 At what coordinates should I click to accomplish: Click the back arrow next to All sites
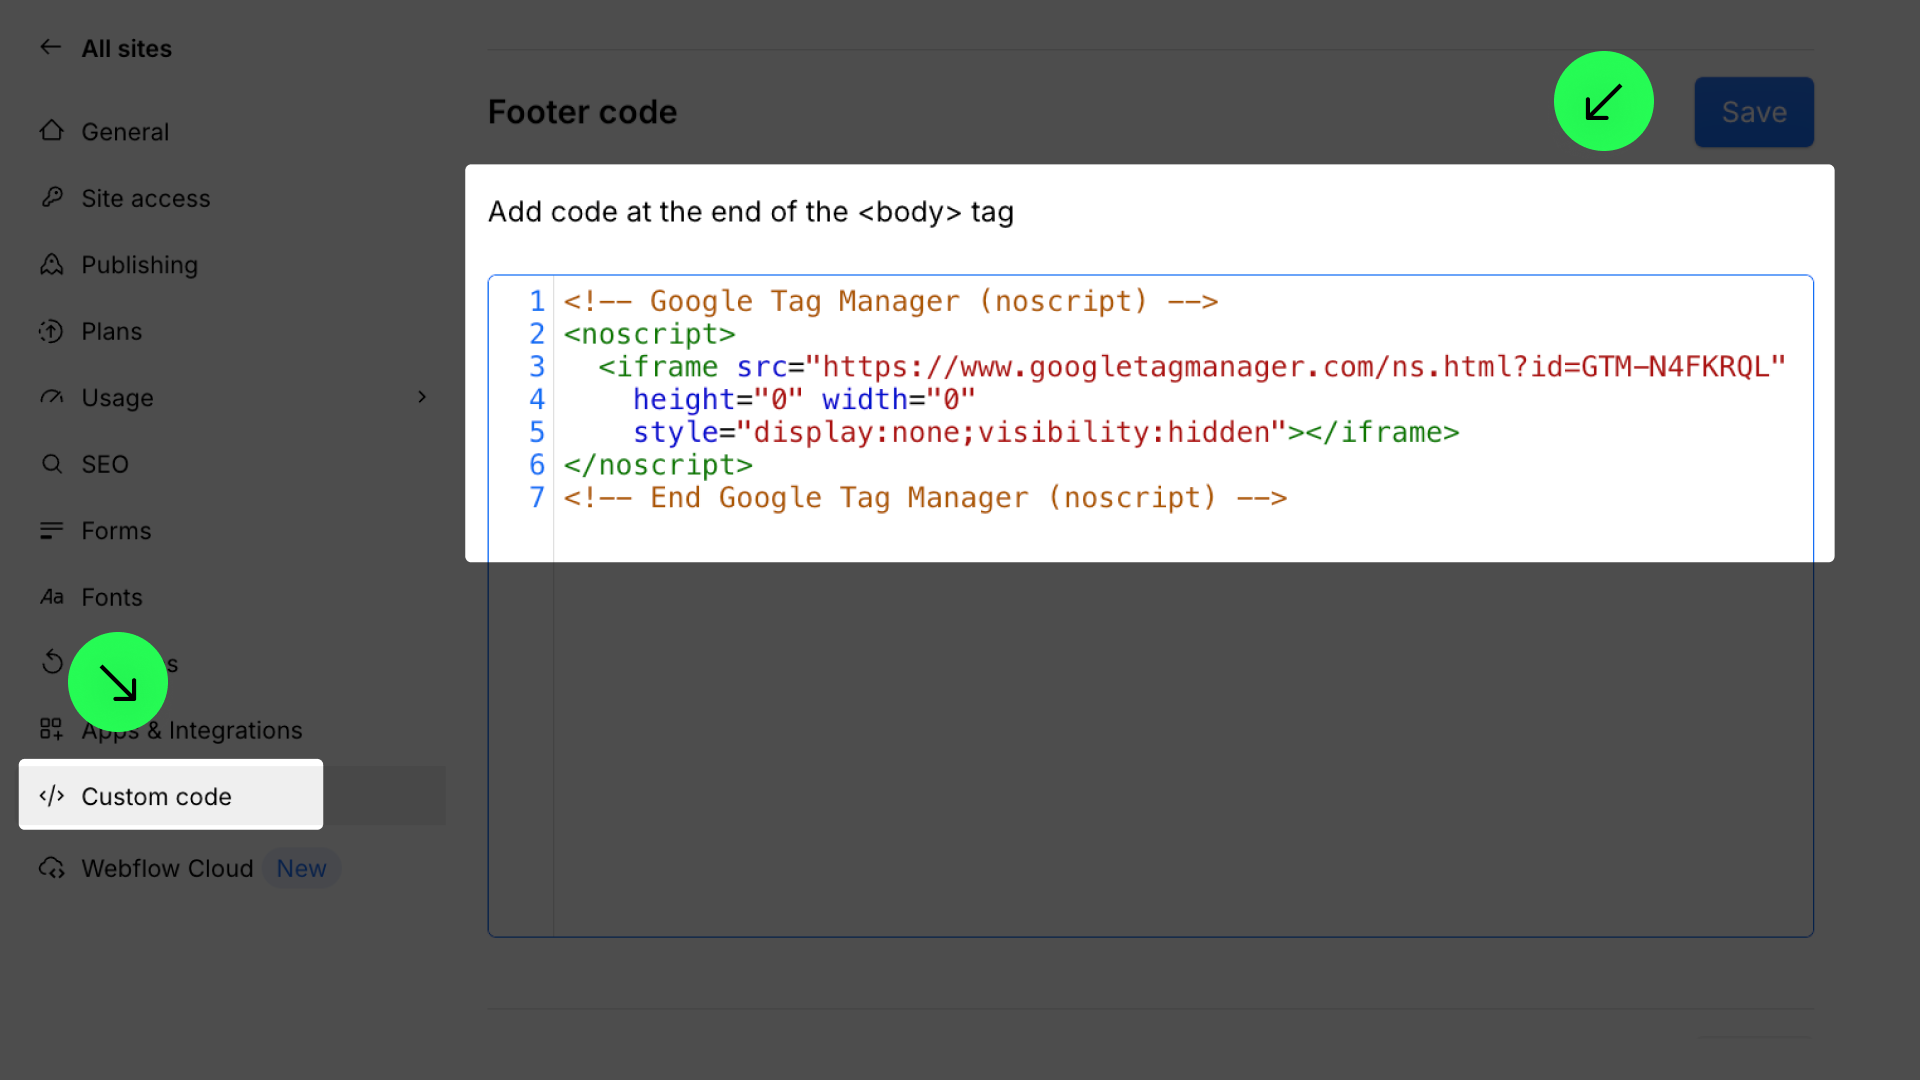[x=50, y=47]
